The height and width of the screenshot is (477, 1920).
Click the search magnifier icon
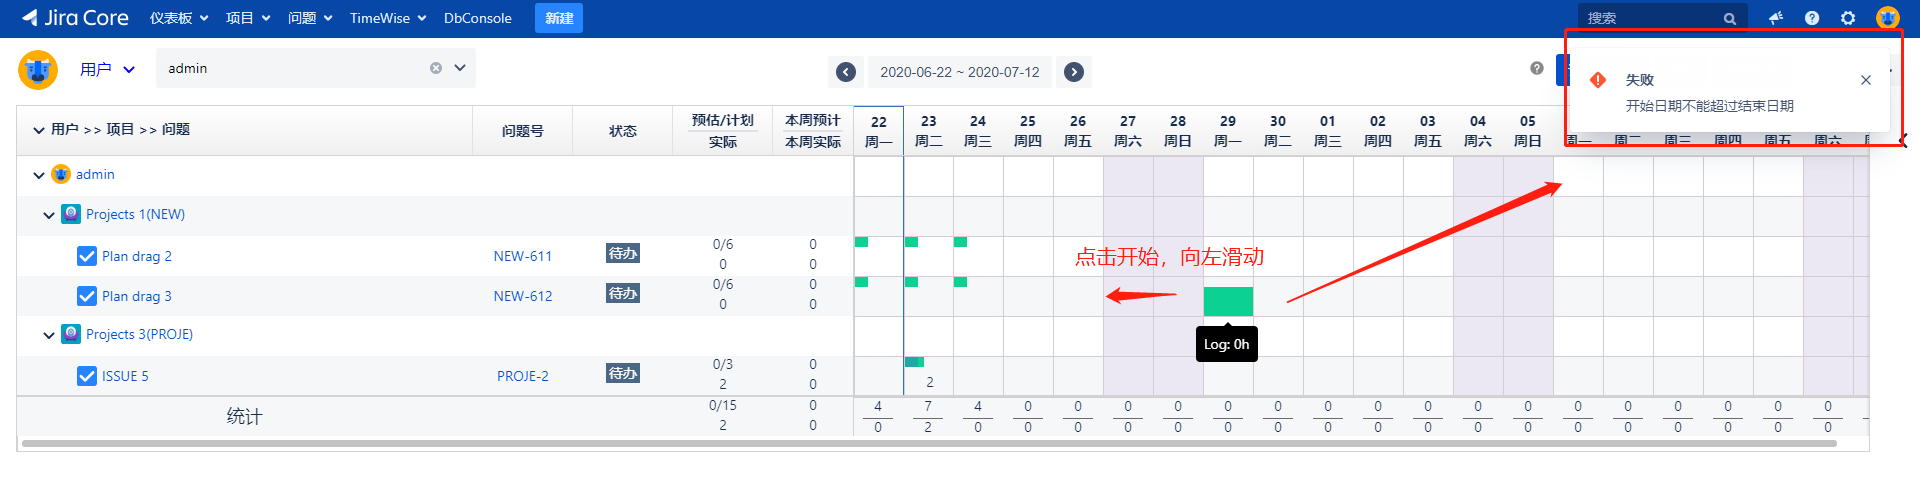tap(1729, 19)
